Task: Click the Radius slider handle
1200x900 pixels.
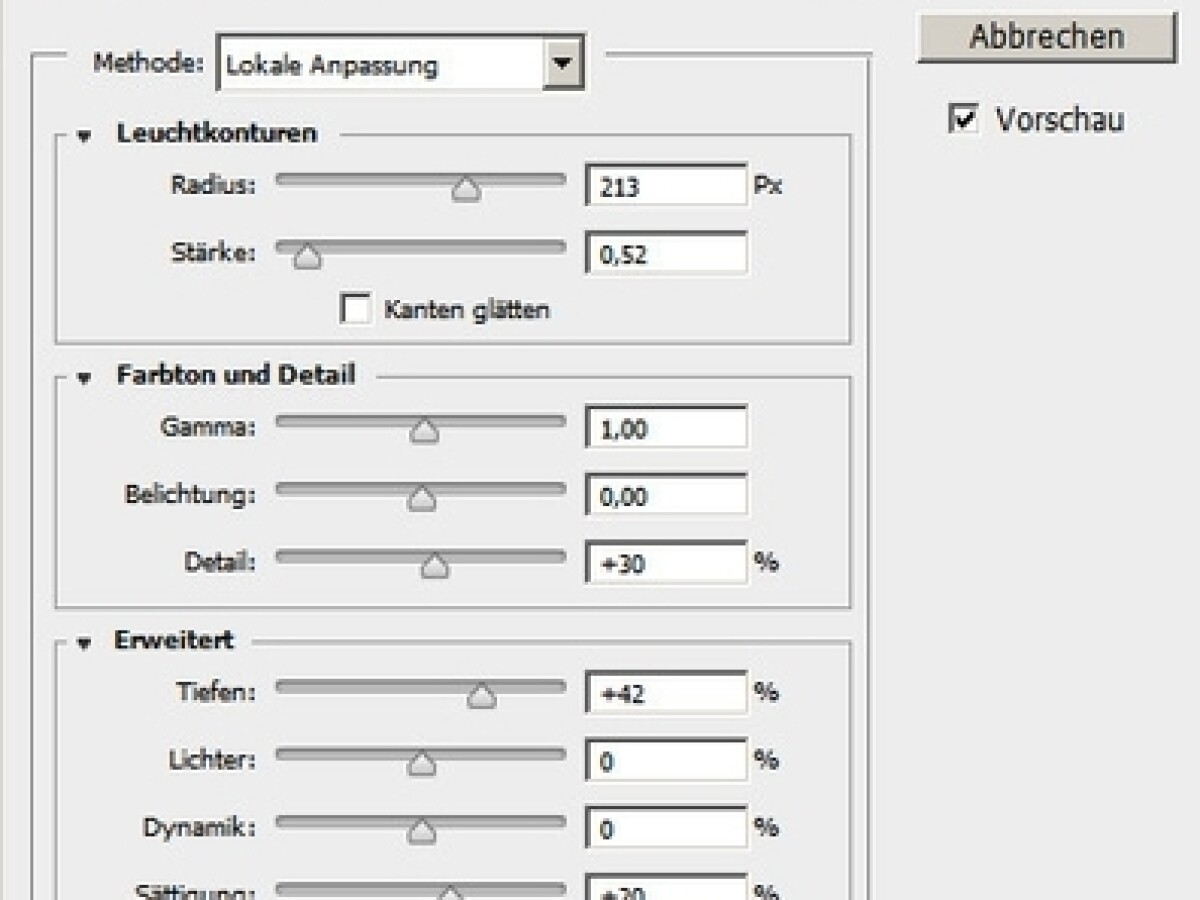Action: click(x=466, y=188)
